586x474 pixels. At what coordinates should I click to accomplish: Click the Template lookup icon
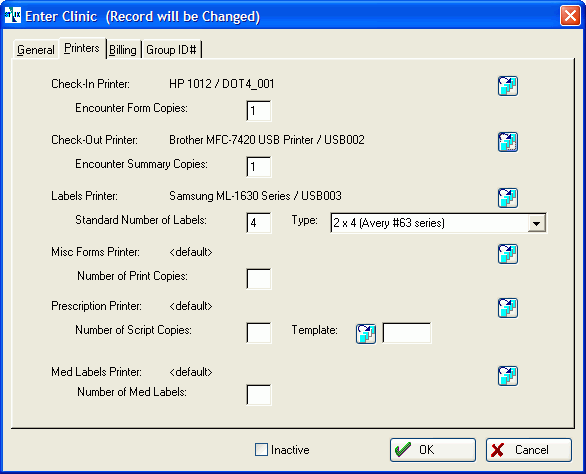[366, 334]
